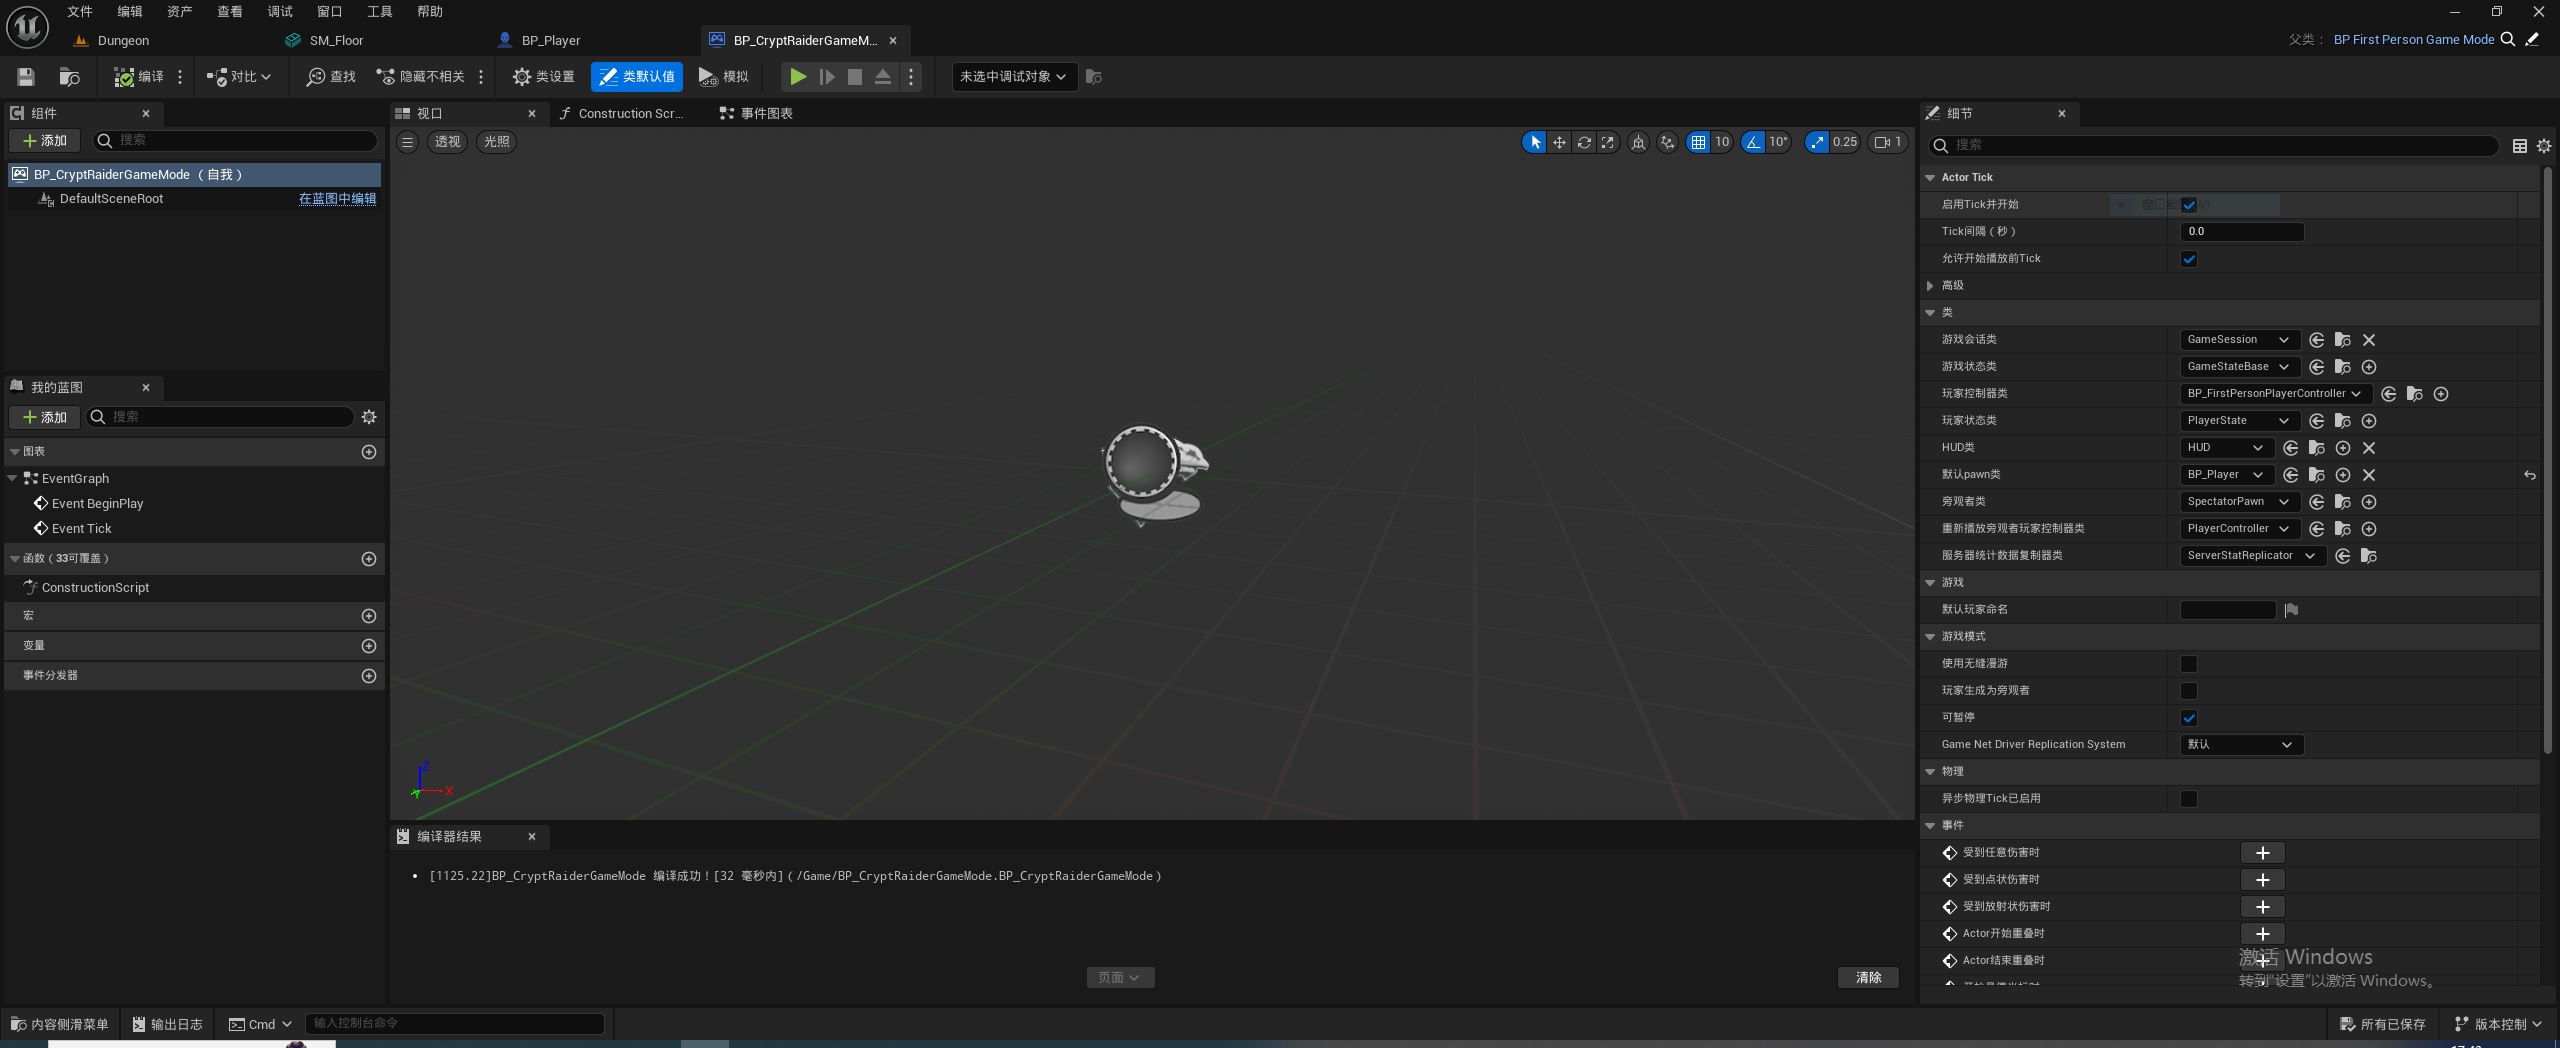Select the DefaultSceneRoot component
The height and width of the screenshot is (1048, 2560).
click(111, 199)
